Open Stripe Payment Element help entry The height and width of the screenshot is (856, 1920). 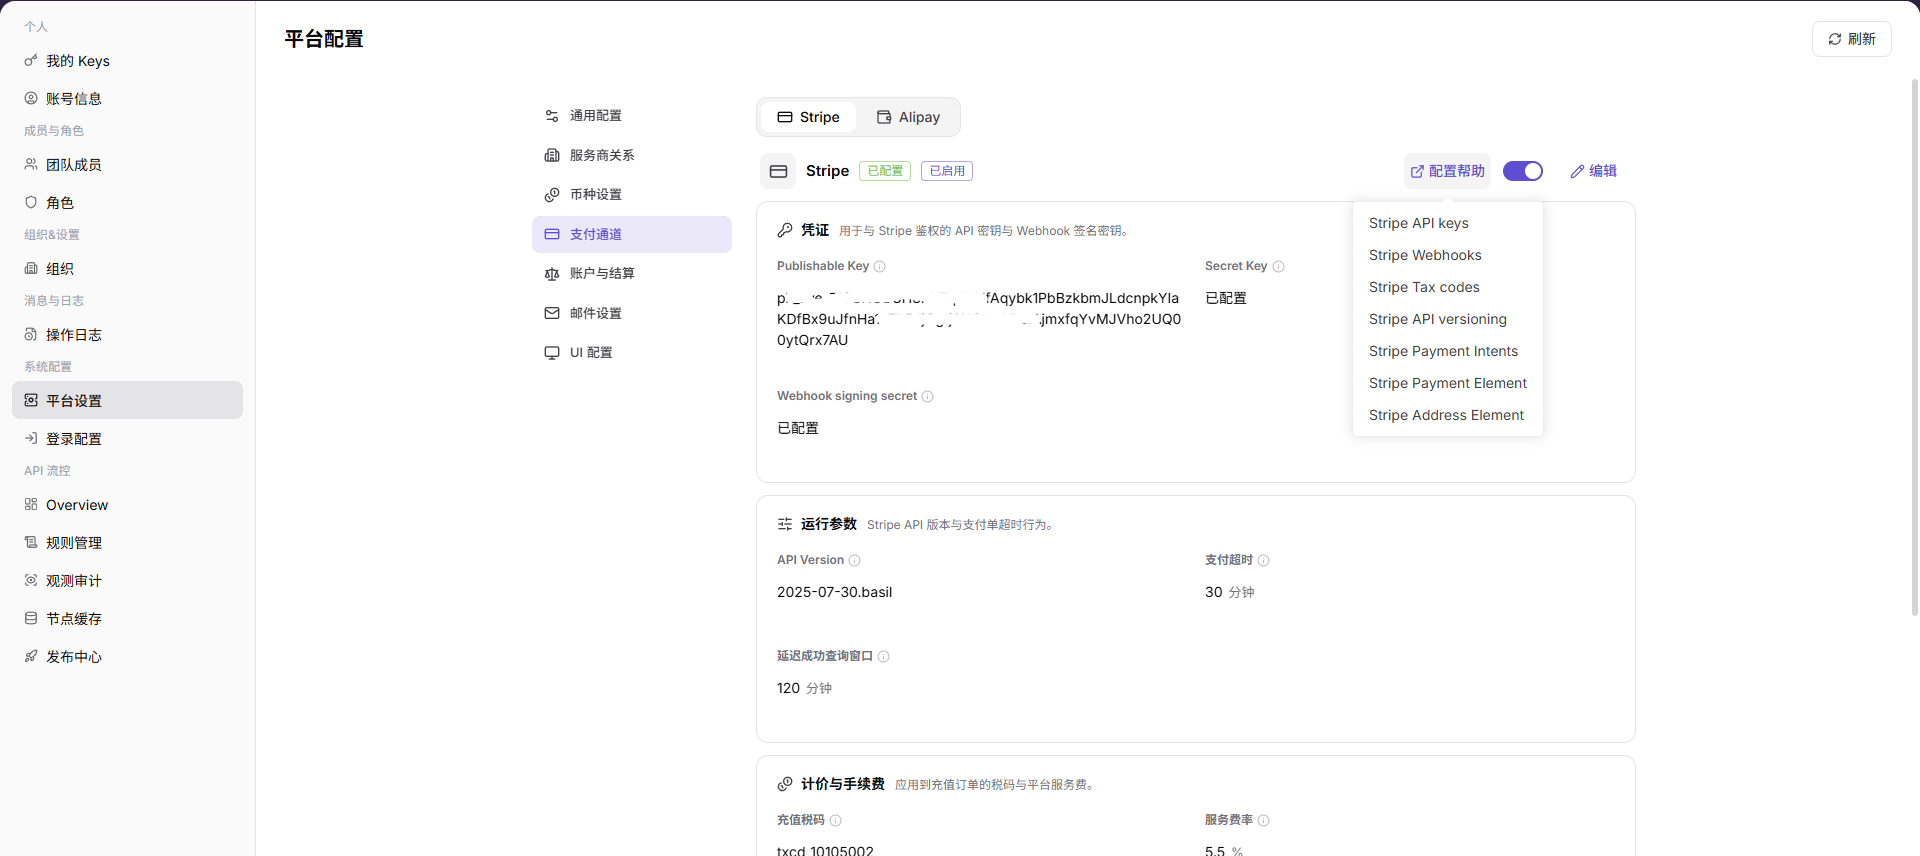(1448, 383)
